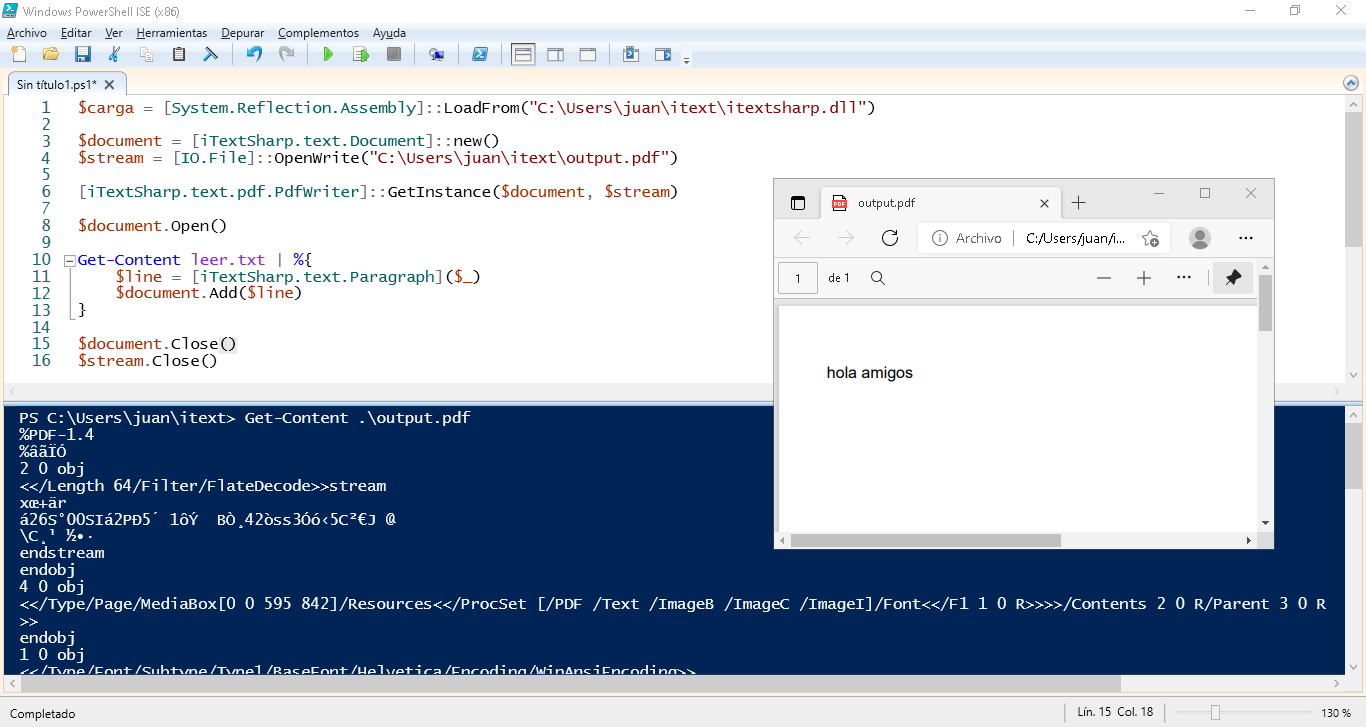
Task: Close the output.pdf tab in Edge
Action: pos(1044,203)
